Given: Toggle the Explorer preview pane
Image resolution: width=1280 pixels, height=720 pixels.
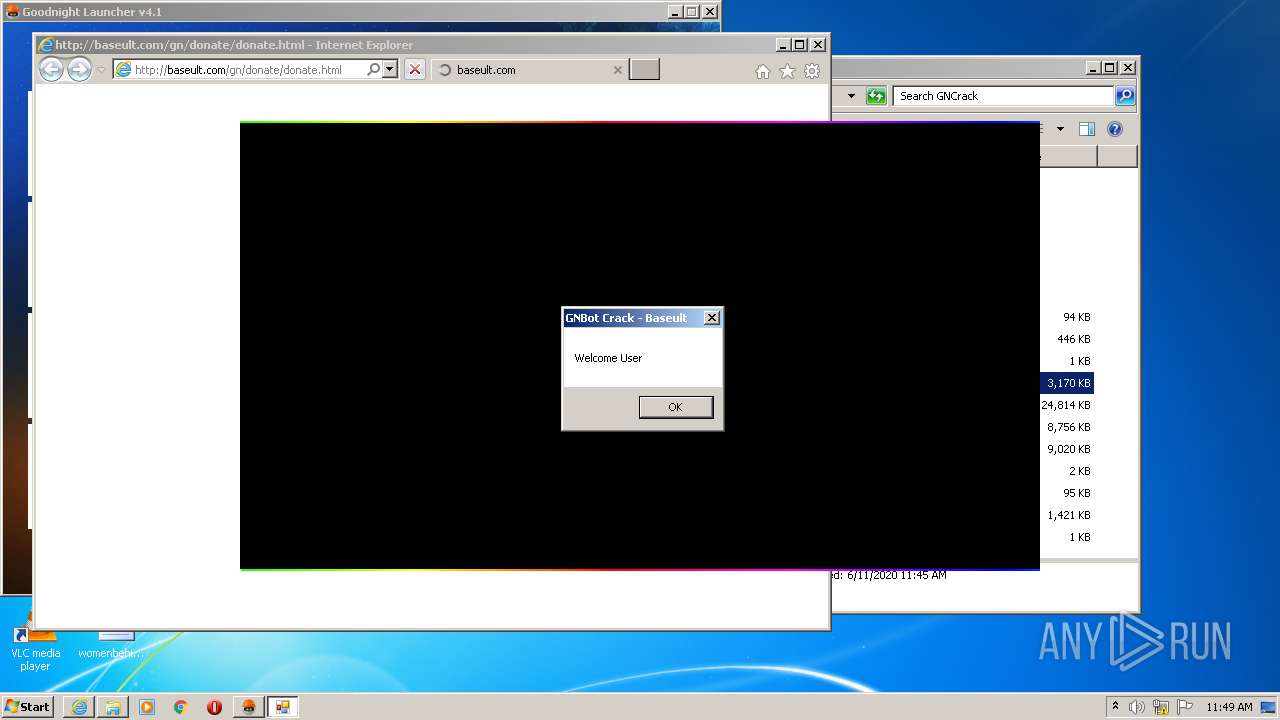Looking at the screenshot, I should click(1087, 129).
